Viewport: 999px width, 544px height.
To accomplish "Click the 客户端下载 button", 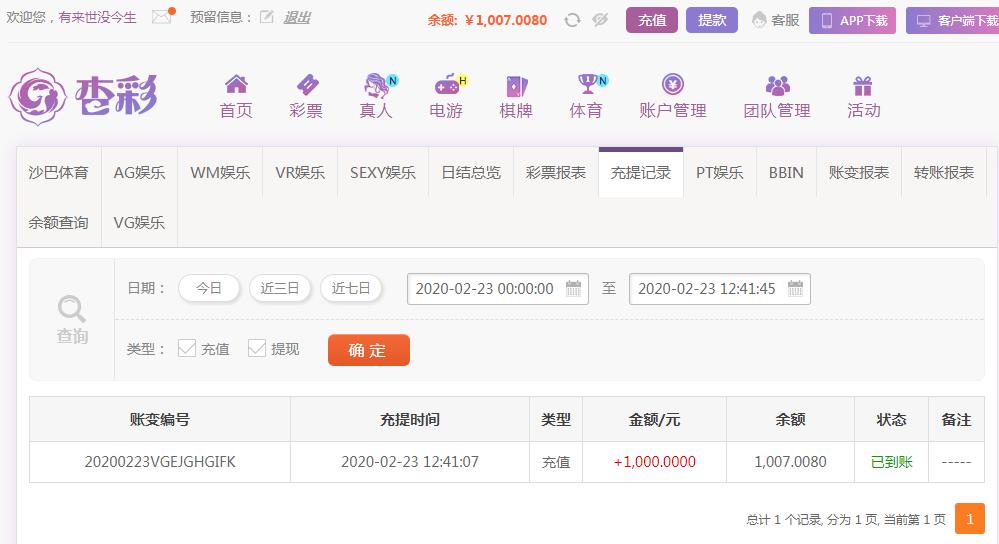I will coord(952,20).
